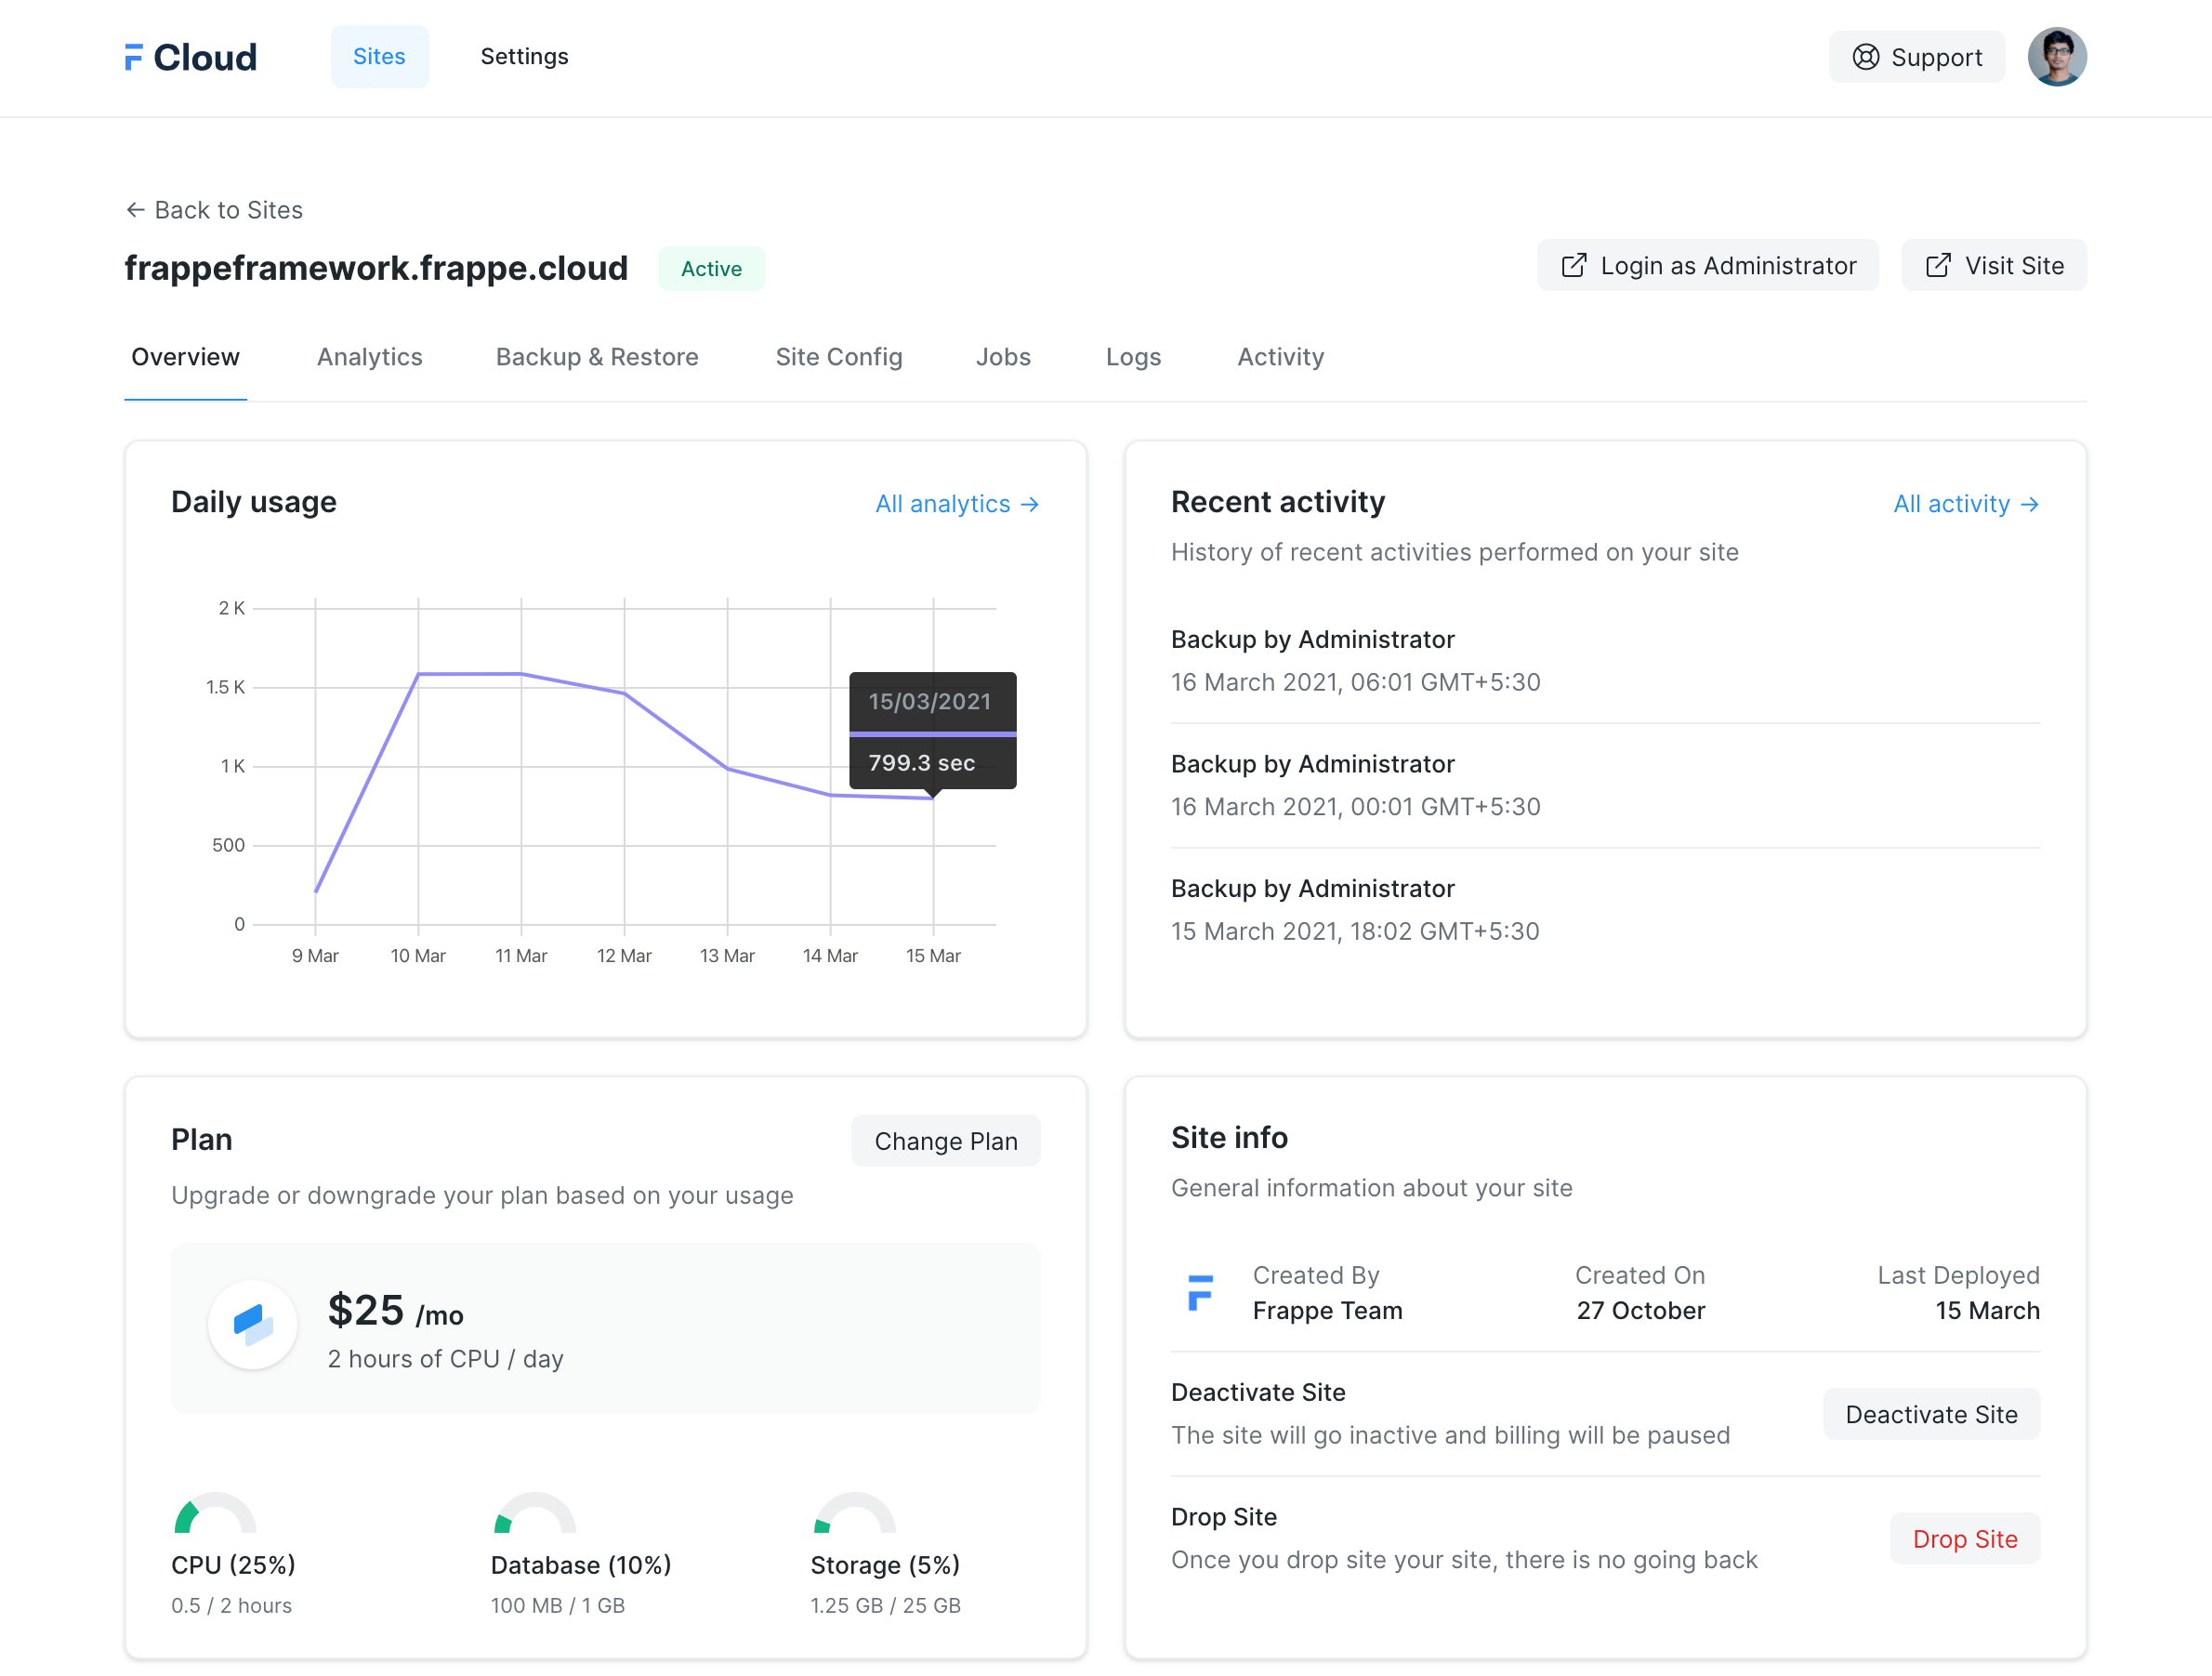Open the All activity link
Viewport: 2212px width, 1676px height.
pos(1966,504)
